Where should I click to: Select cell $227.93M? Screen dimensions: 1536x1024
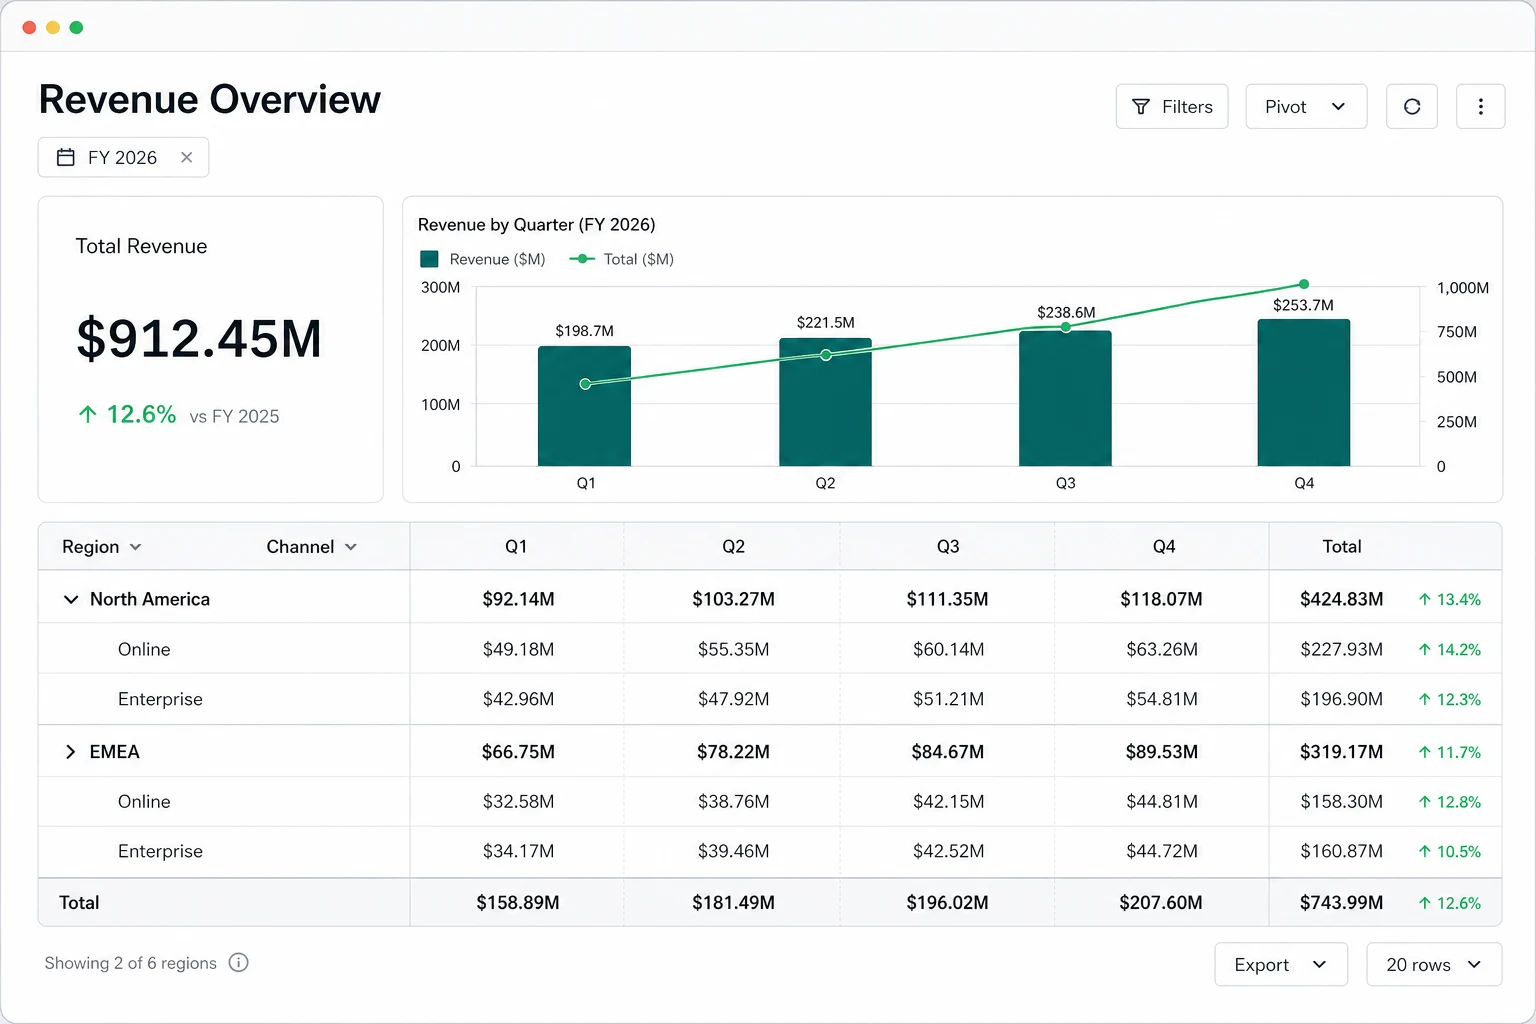click(x=1341, y=649)
